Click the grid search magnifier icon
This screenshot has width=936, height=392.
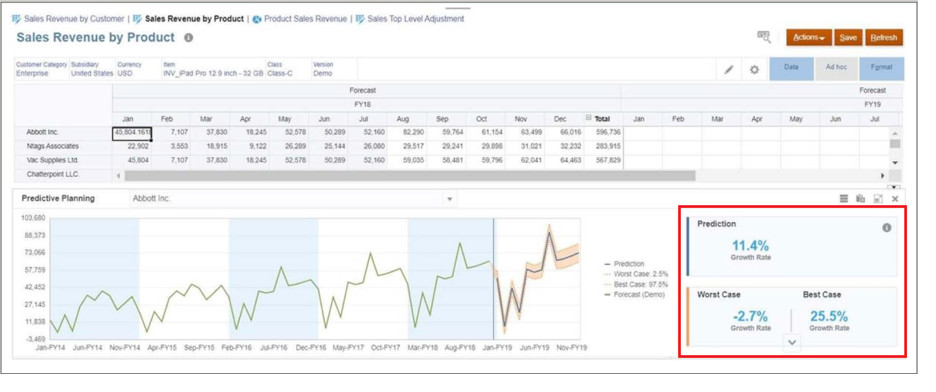coord(763,37)
